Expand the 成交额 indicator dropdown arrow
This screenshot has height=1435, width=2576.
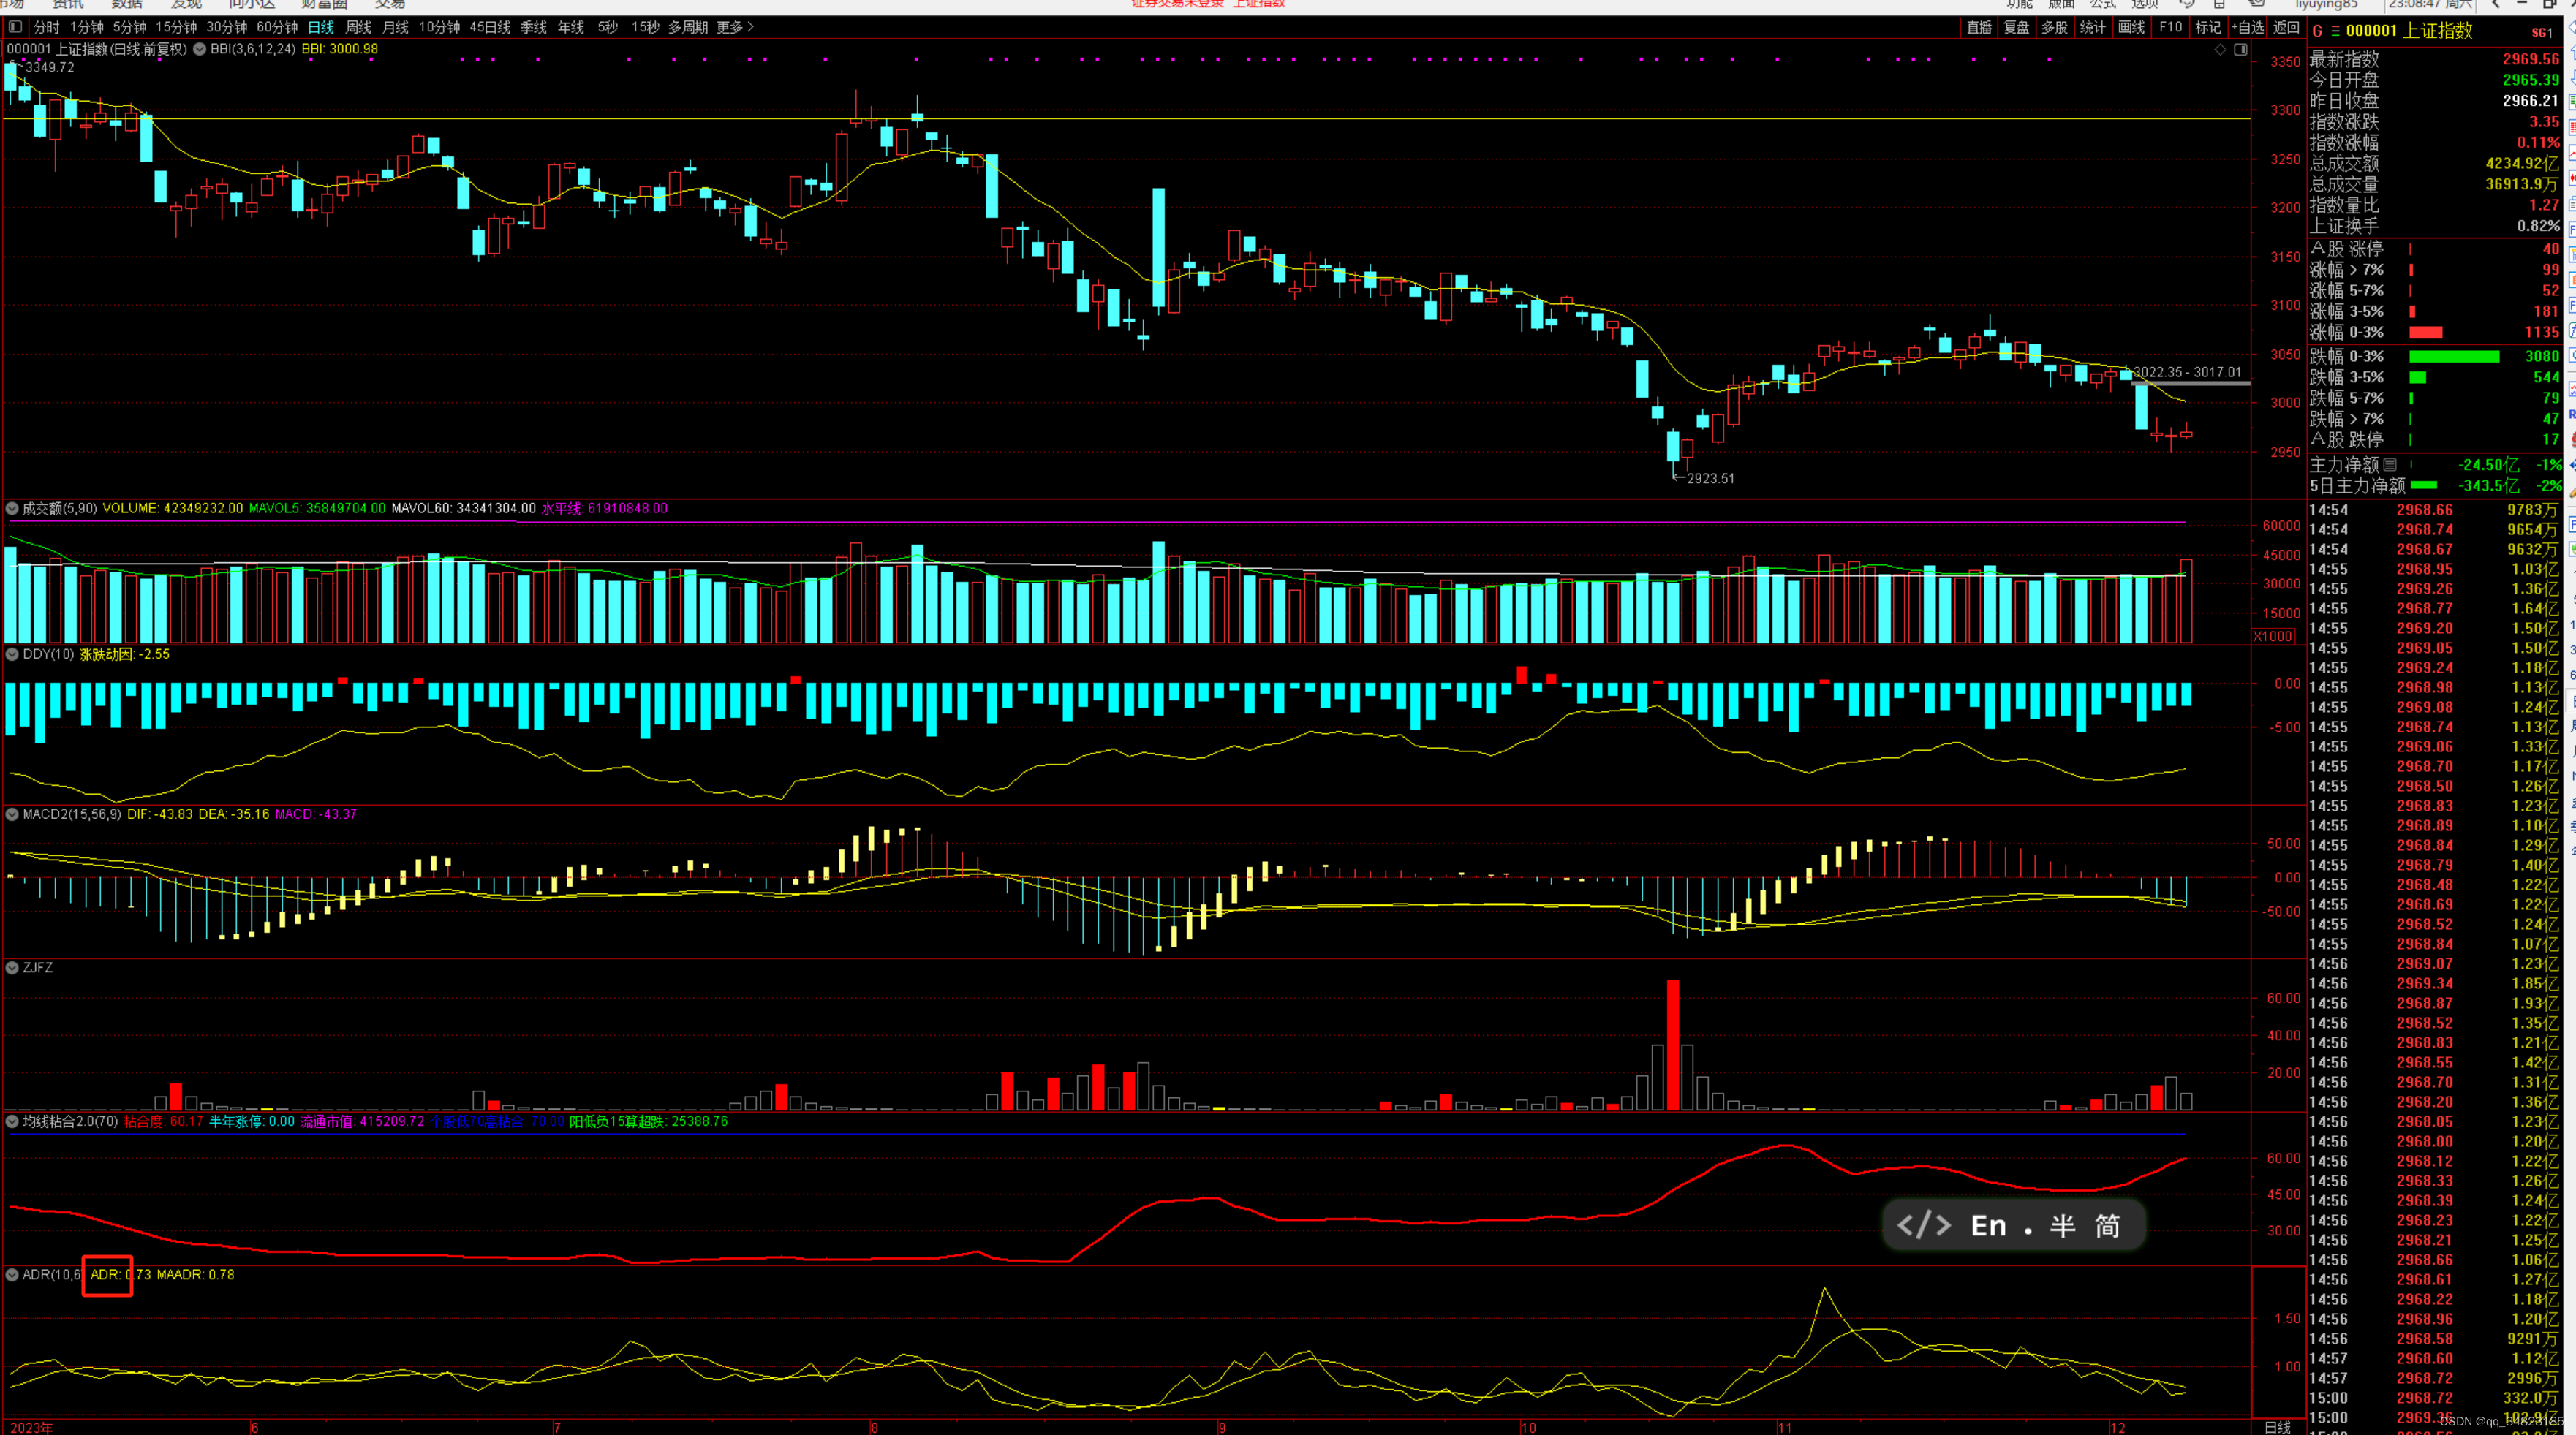[13, 508]
